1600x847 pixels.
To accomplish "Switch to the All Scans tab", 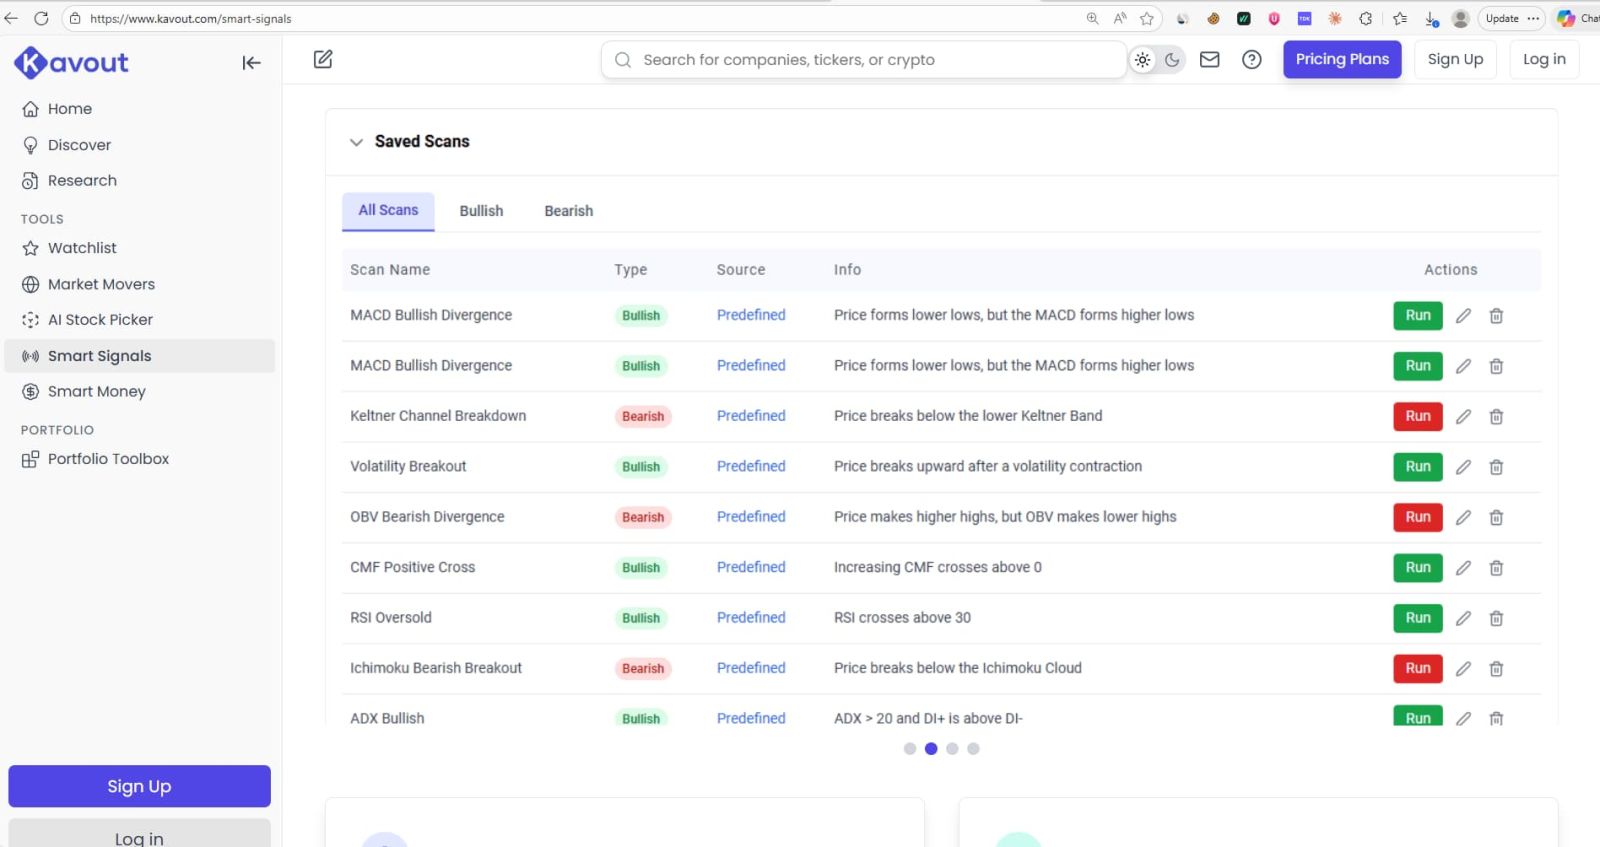I will click(x=388, y=211).
